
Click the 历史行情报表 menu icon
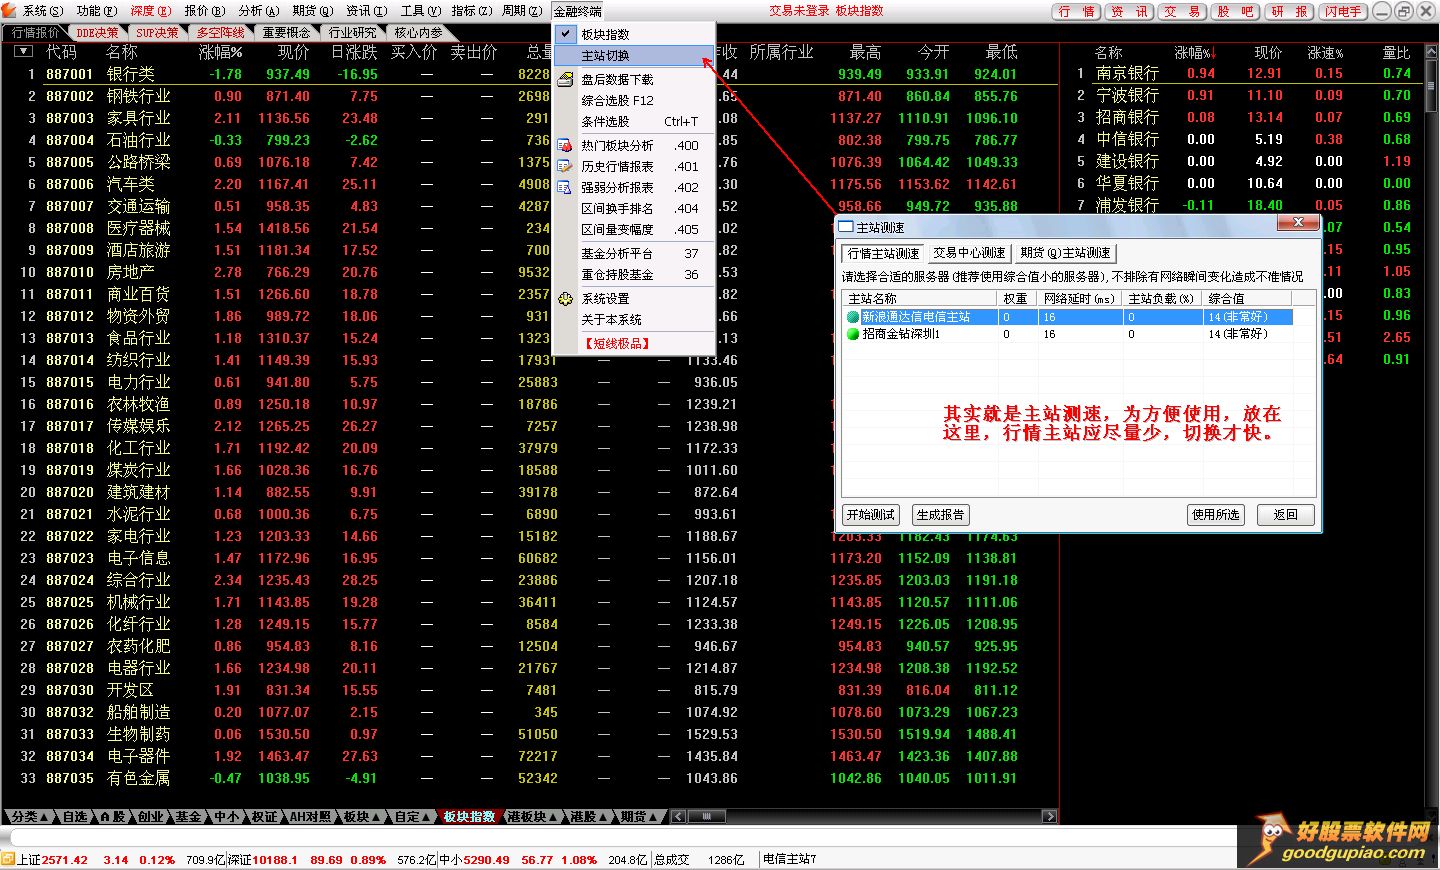tap(566, 166)
